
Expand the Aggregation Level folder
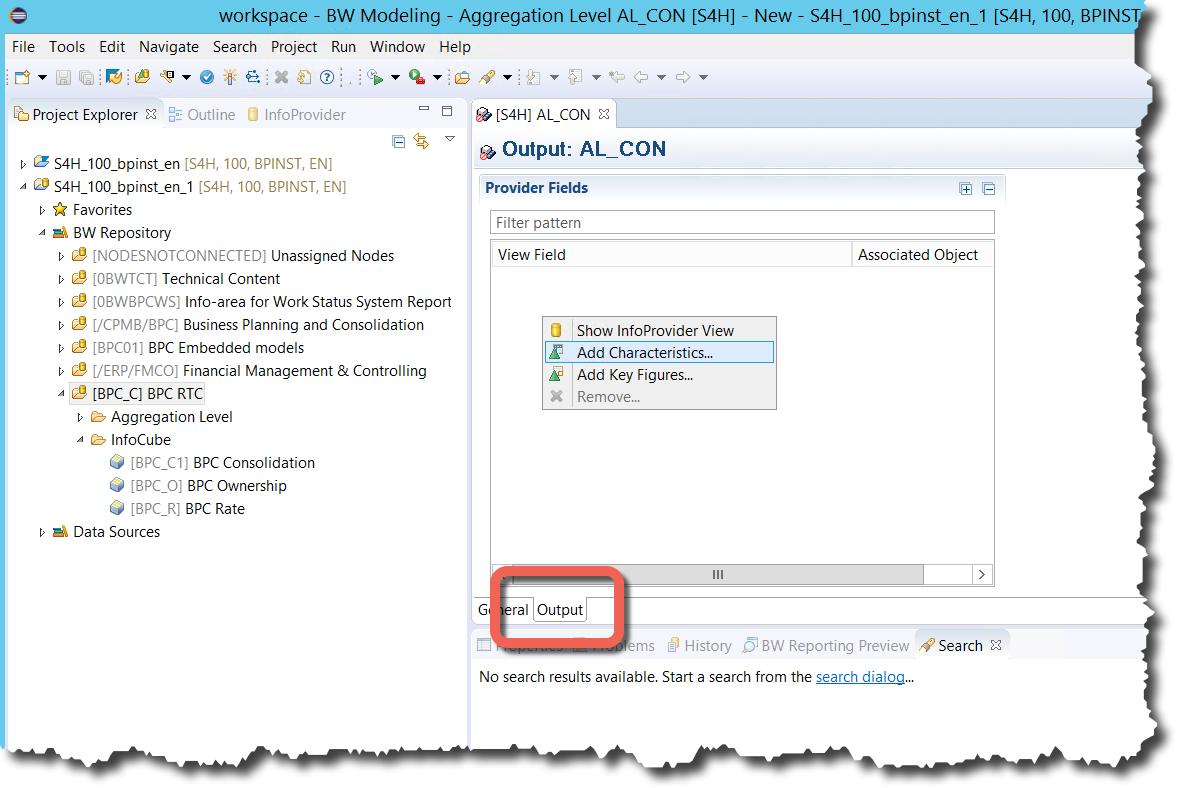[80, 417]
